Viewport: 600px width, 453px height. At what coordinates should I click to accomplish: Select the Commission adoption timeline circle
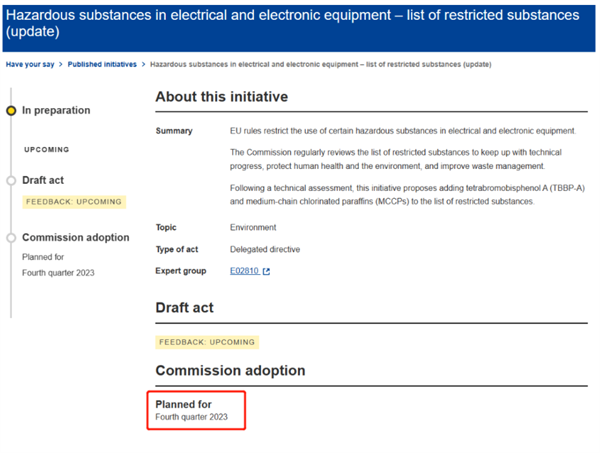tap(11, 238)
